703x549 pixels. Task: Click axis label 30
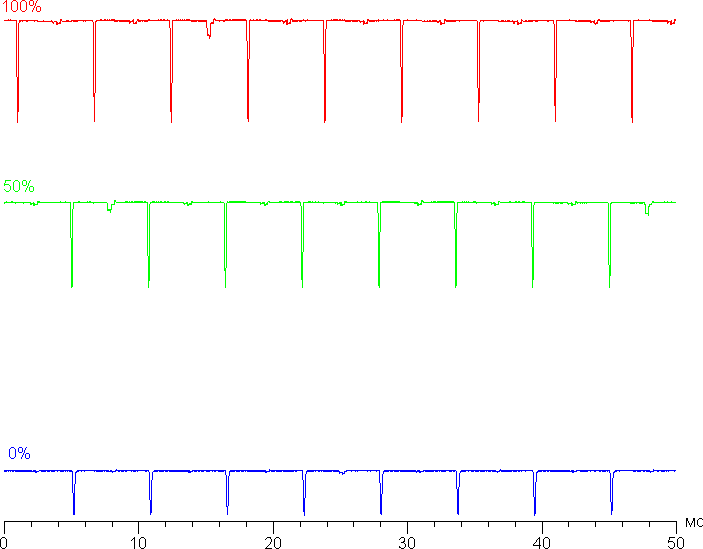click(407, 543)
